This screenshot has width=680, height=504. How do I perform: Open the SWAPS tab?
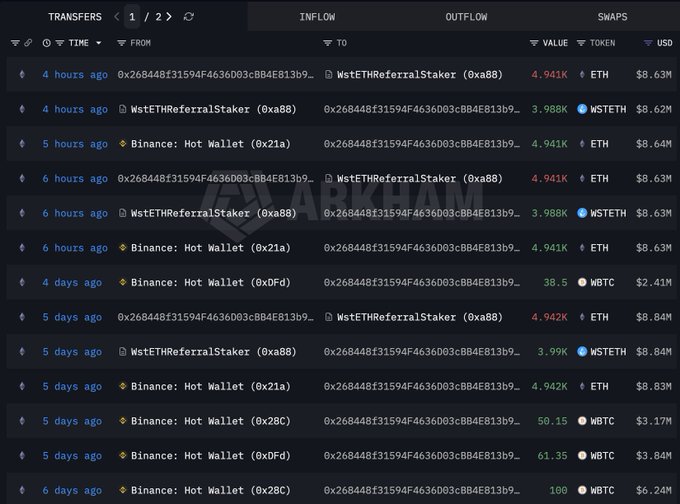(x=612, y=17)
